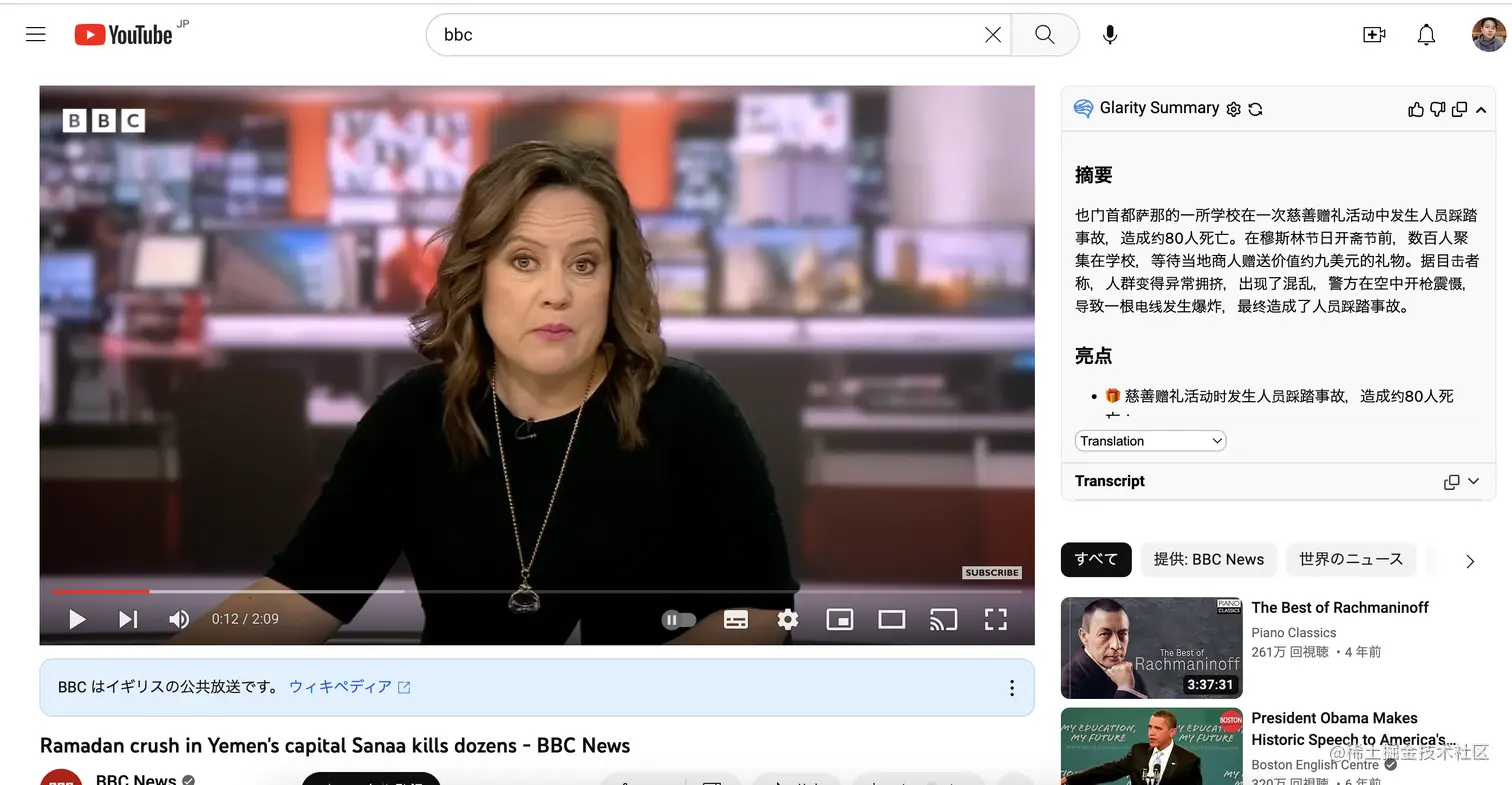Image resolution: width=1512 pixels, height=785 pixels.
Task: Click the 0:12 / 2:09 time display
Action: tap(245, 619)
